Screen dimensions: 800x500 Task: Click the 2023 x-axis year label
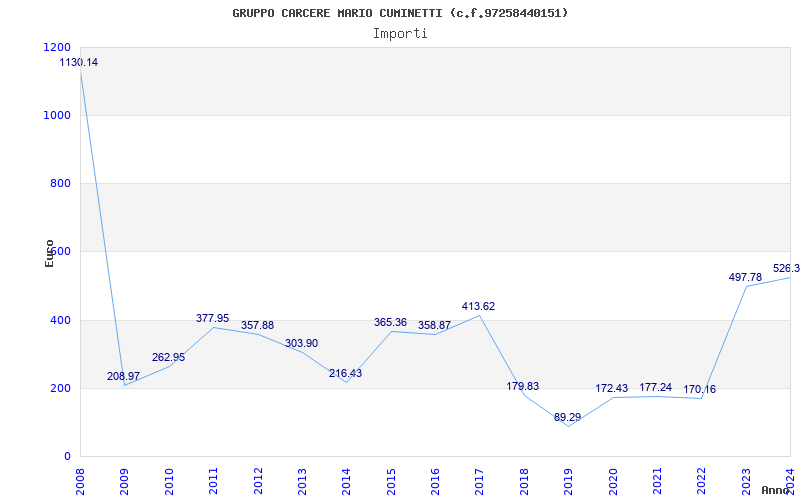(x=746, y=481)
